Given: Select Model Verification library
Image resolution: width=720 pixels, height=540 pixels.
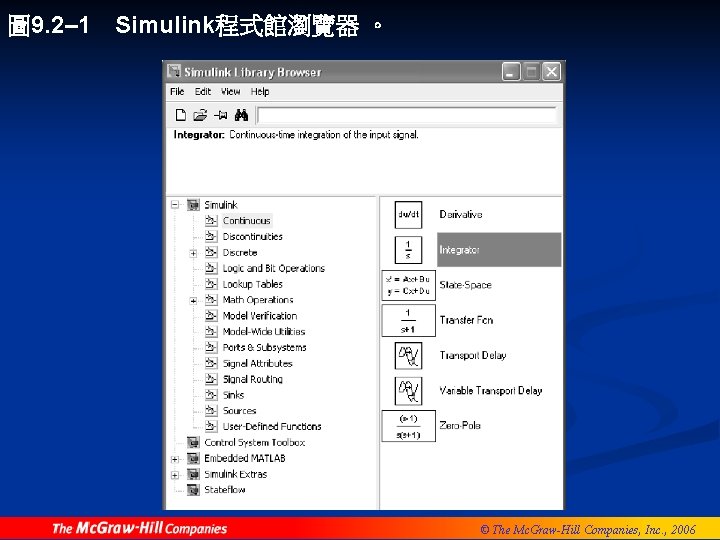Looking at the screenshot, I should pos(260,316).
